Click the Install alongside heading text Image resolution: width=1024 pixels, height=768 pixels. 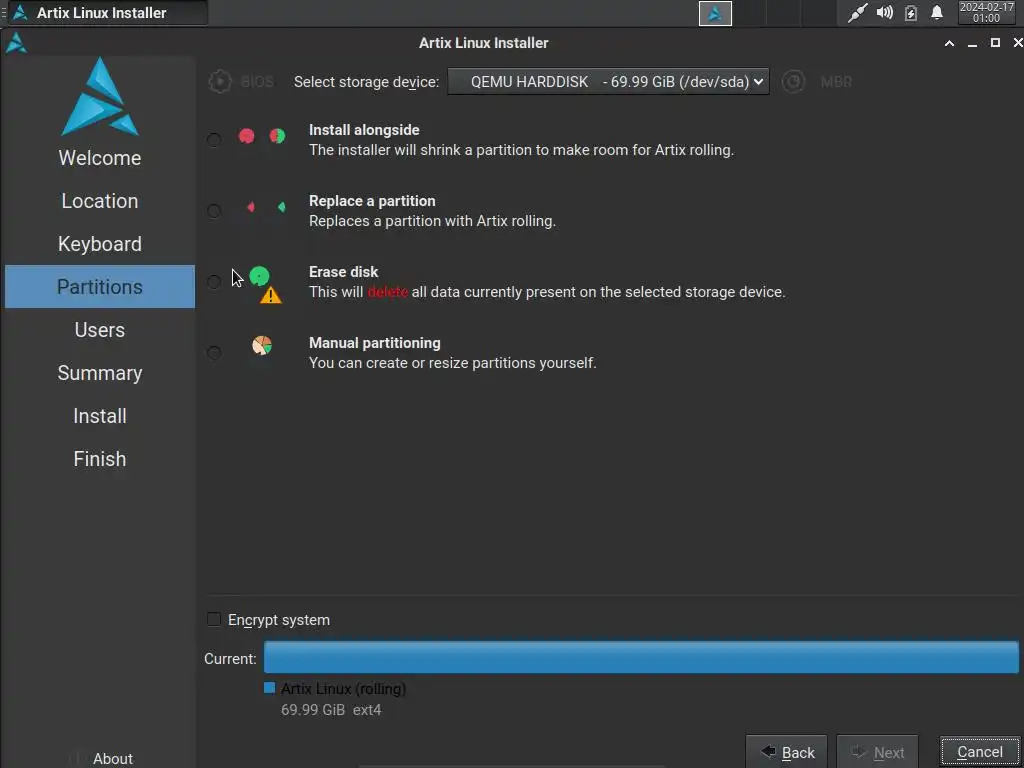pos(364,130)
